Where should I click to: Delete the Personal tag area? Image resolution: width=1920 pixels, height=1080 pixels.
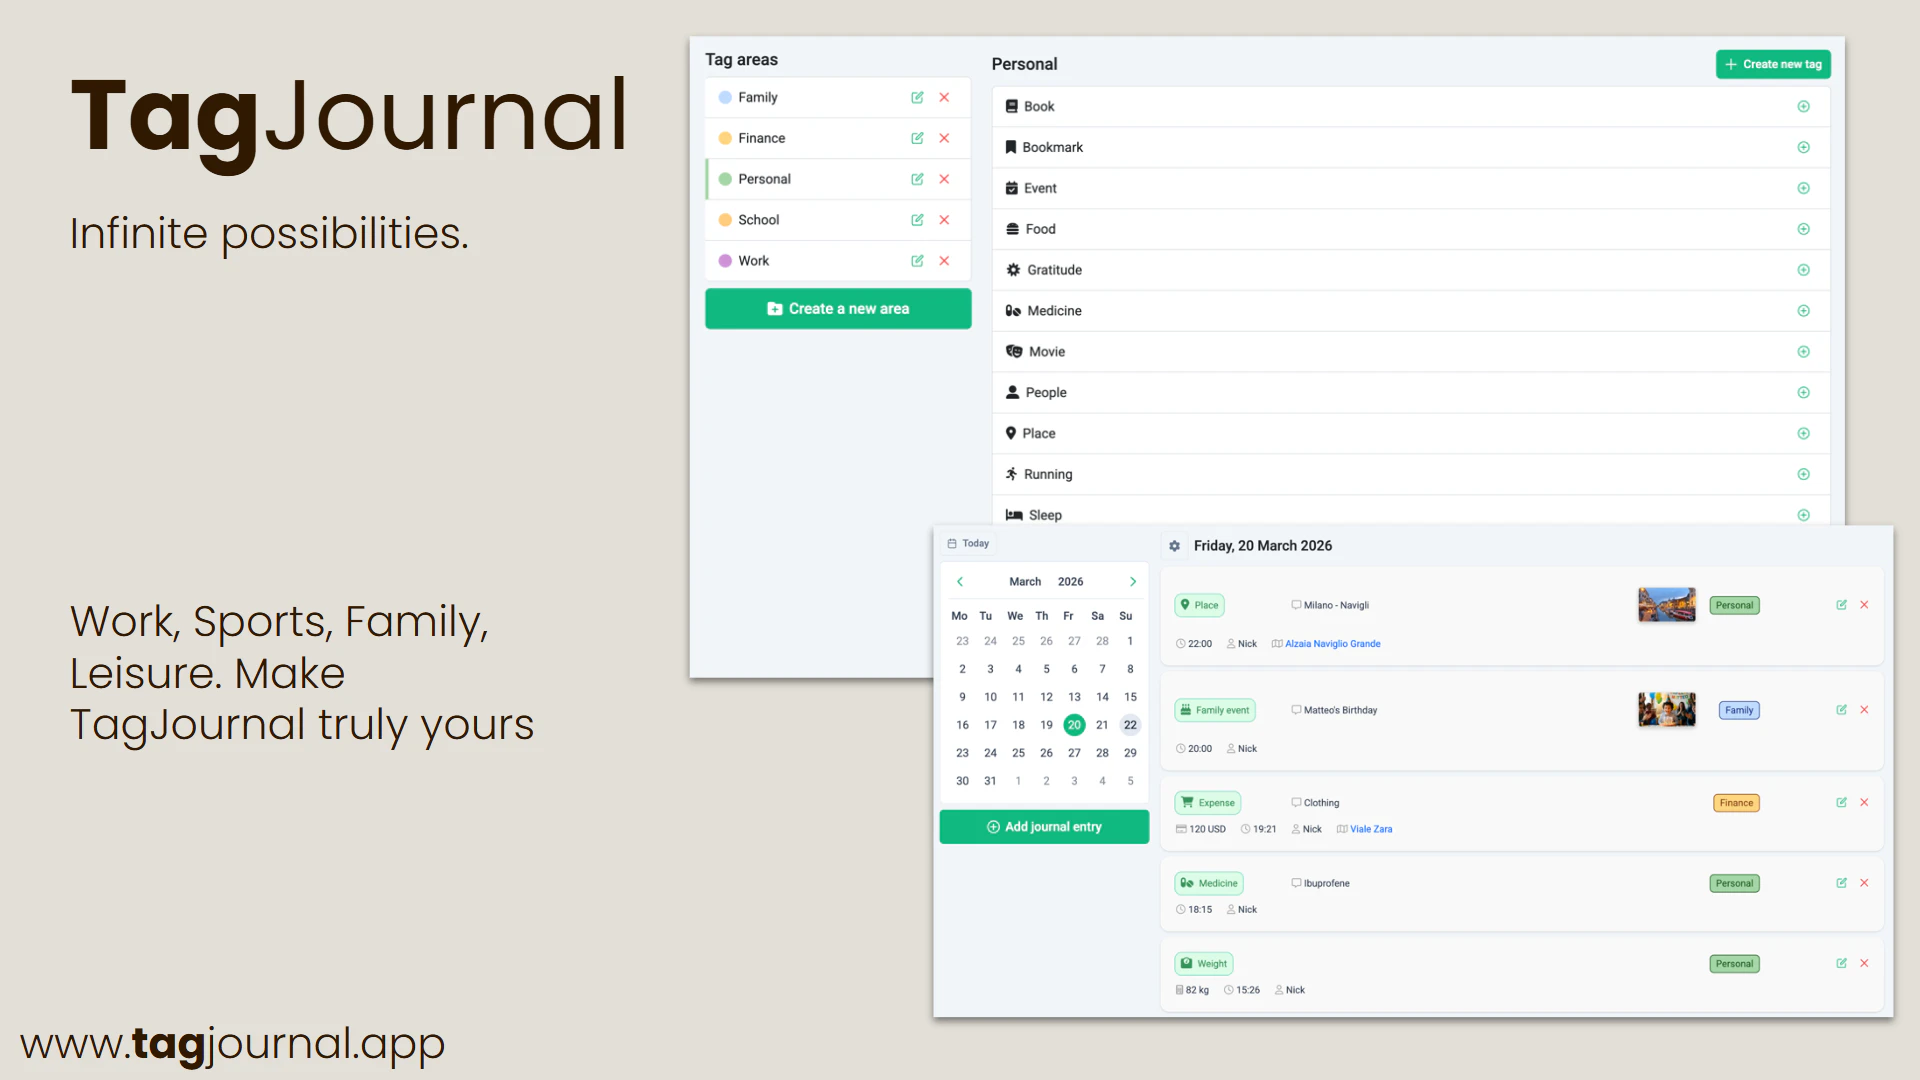point(944,179)
